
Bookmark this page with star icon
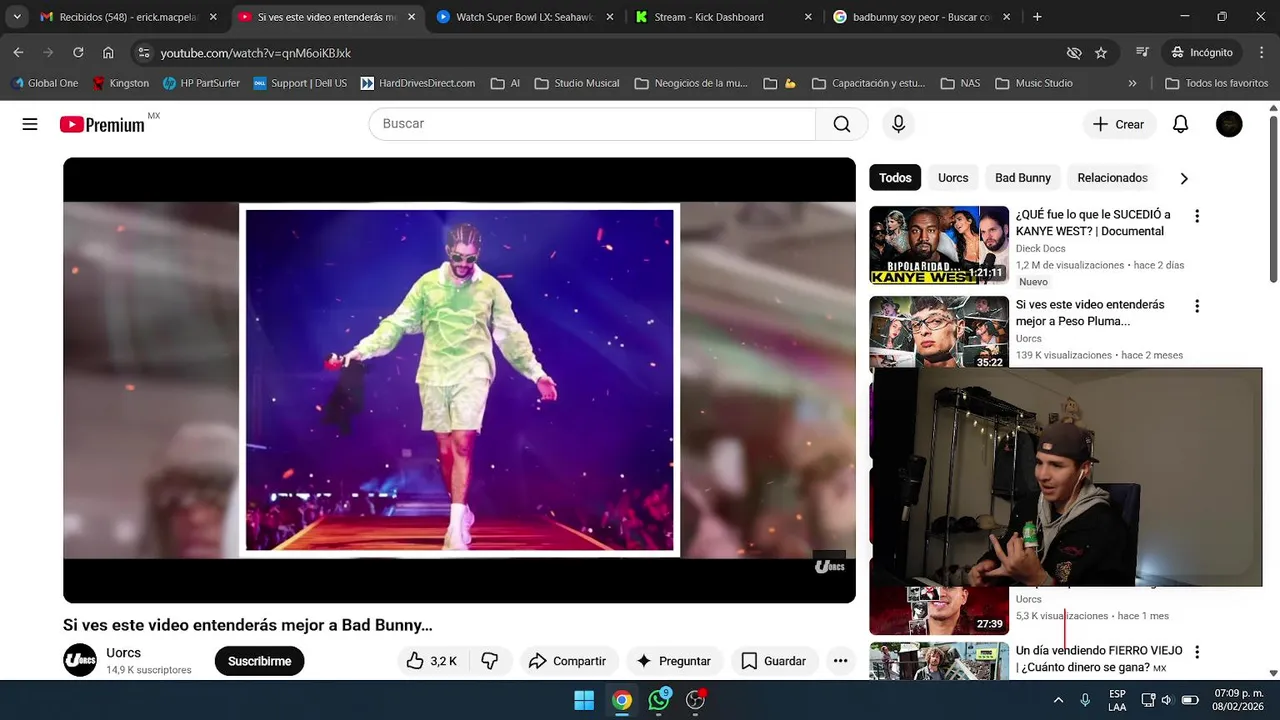click(x=1101, y=52)
